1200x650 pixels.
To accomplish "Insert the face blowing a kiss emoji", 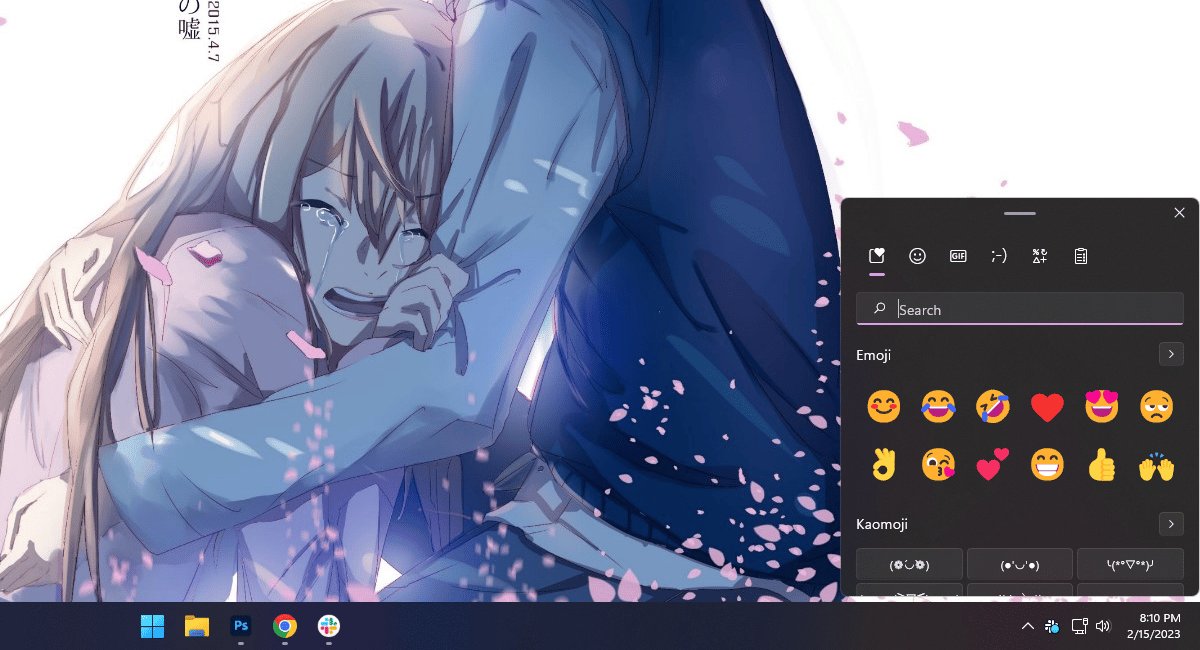I will tap(937, 465).
